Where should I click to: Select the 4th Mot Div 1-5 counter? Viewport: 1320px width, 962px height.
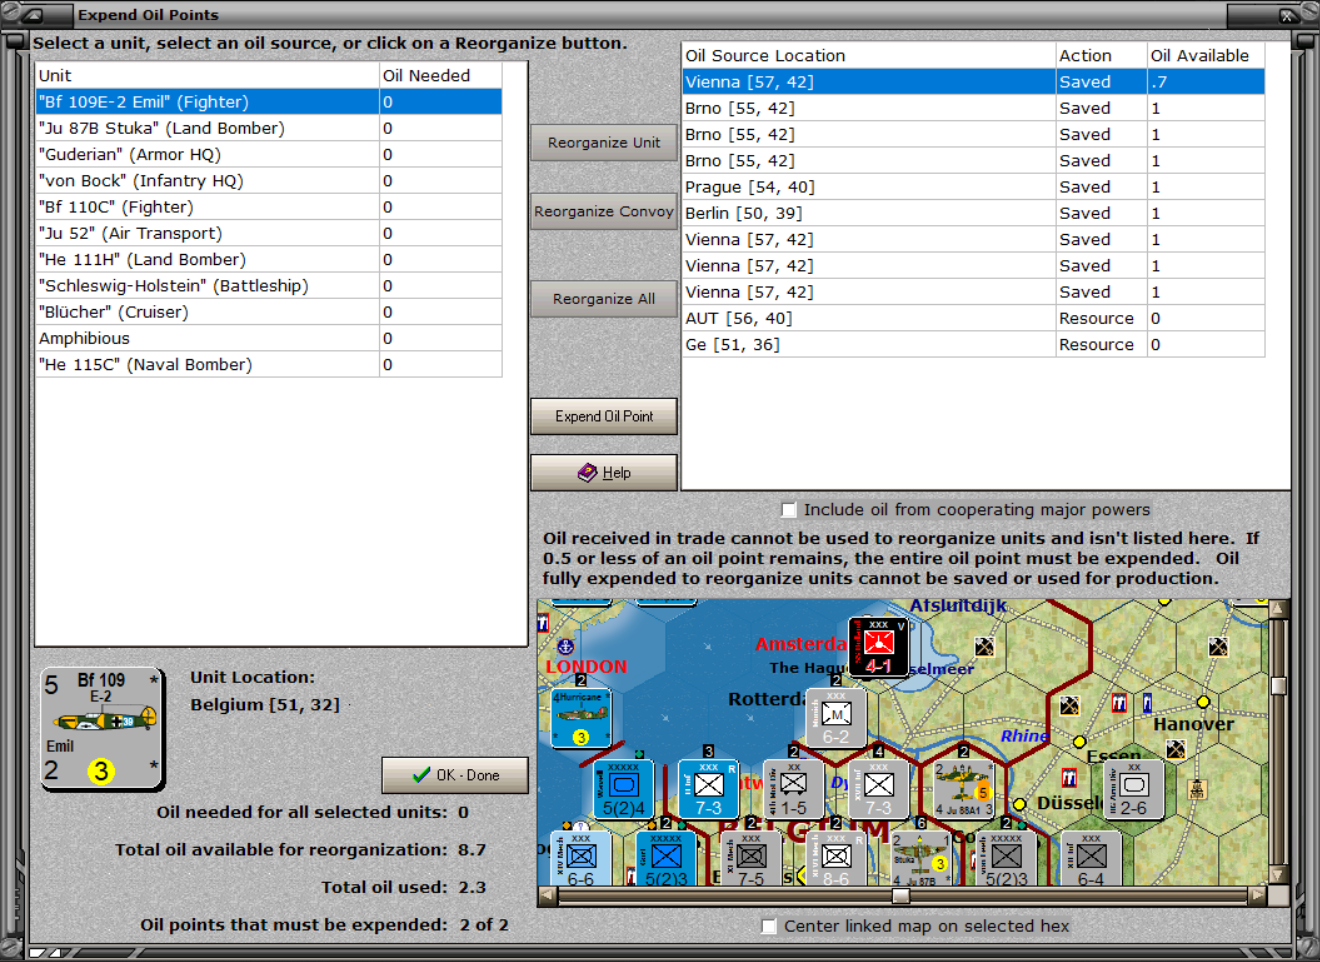(793, 789)
